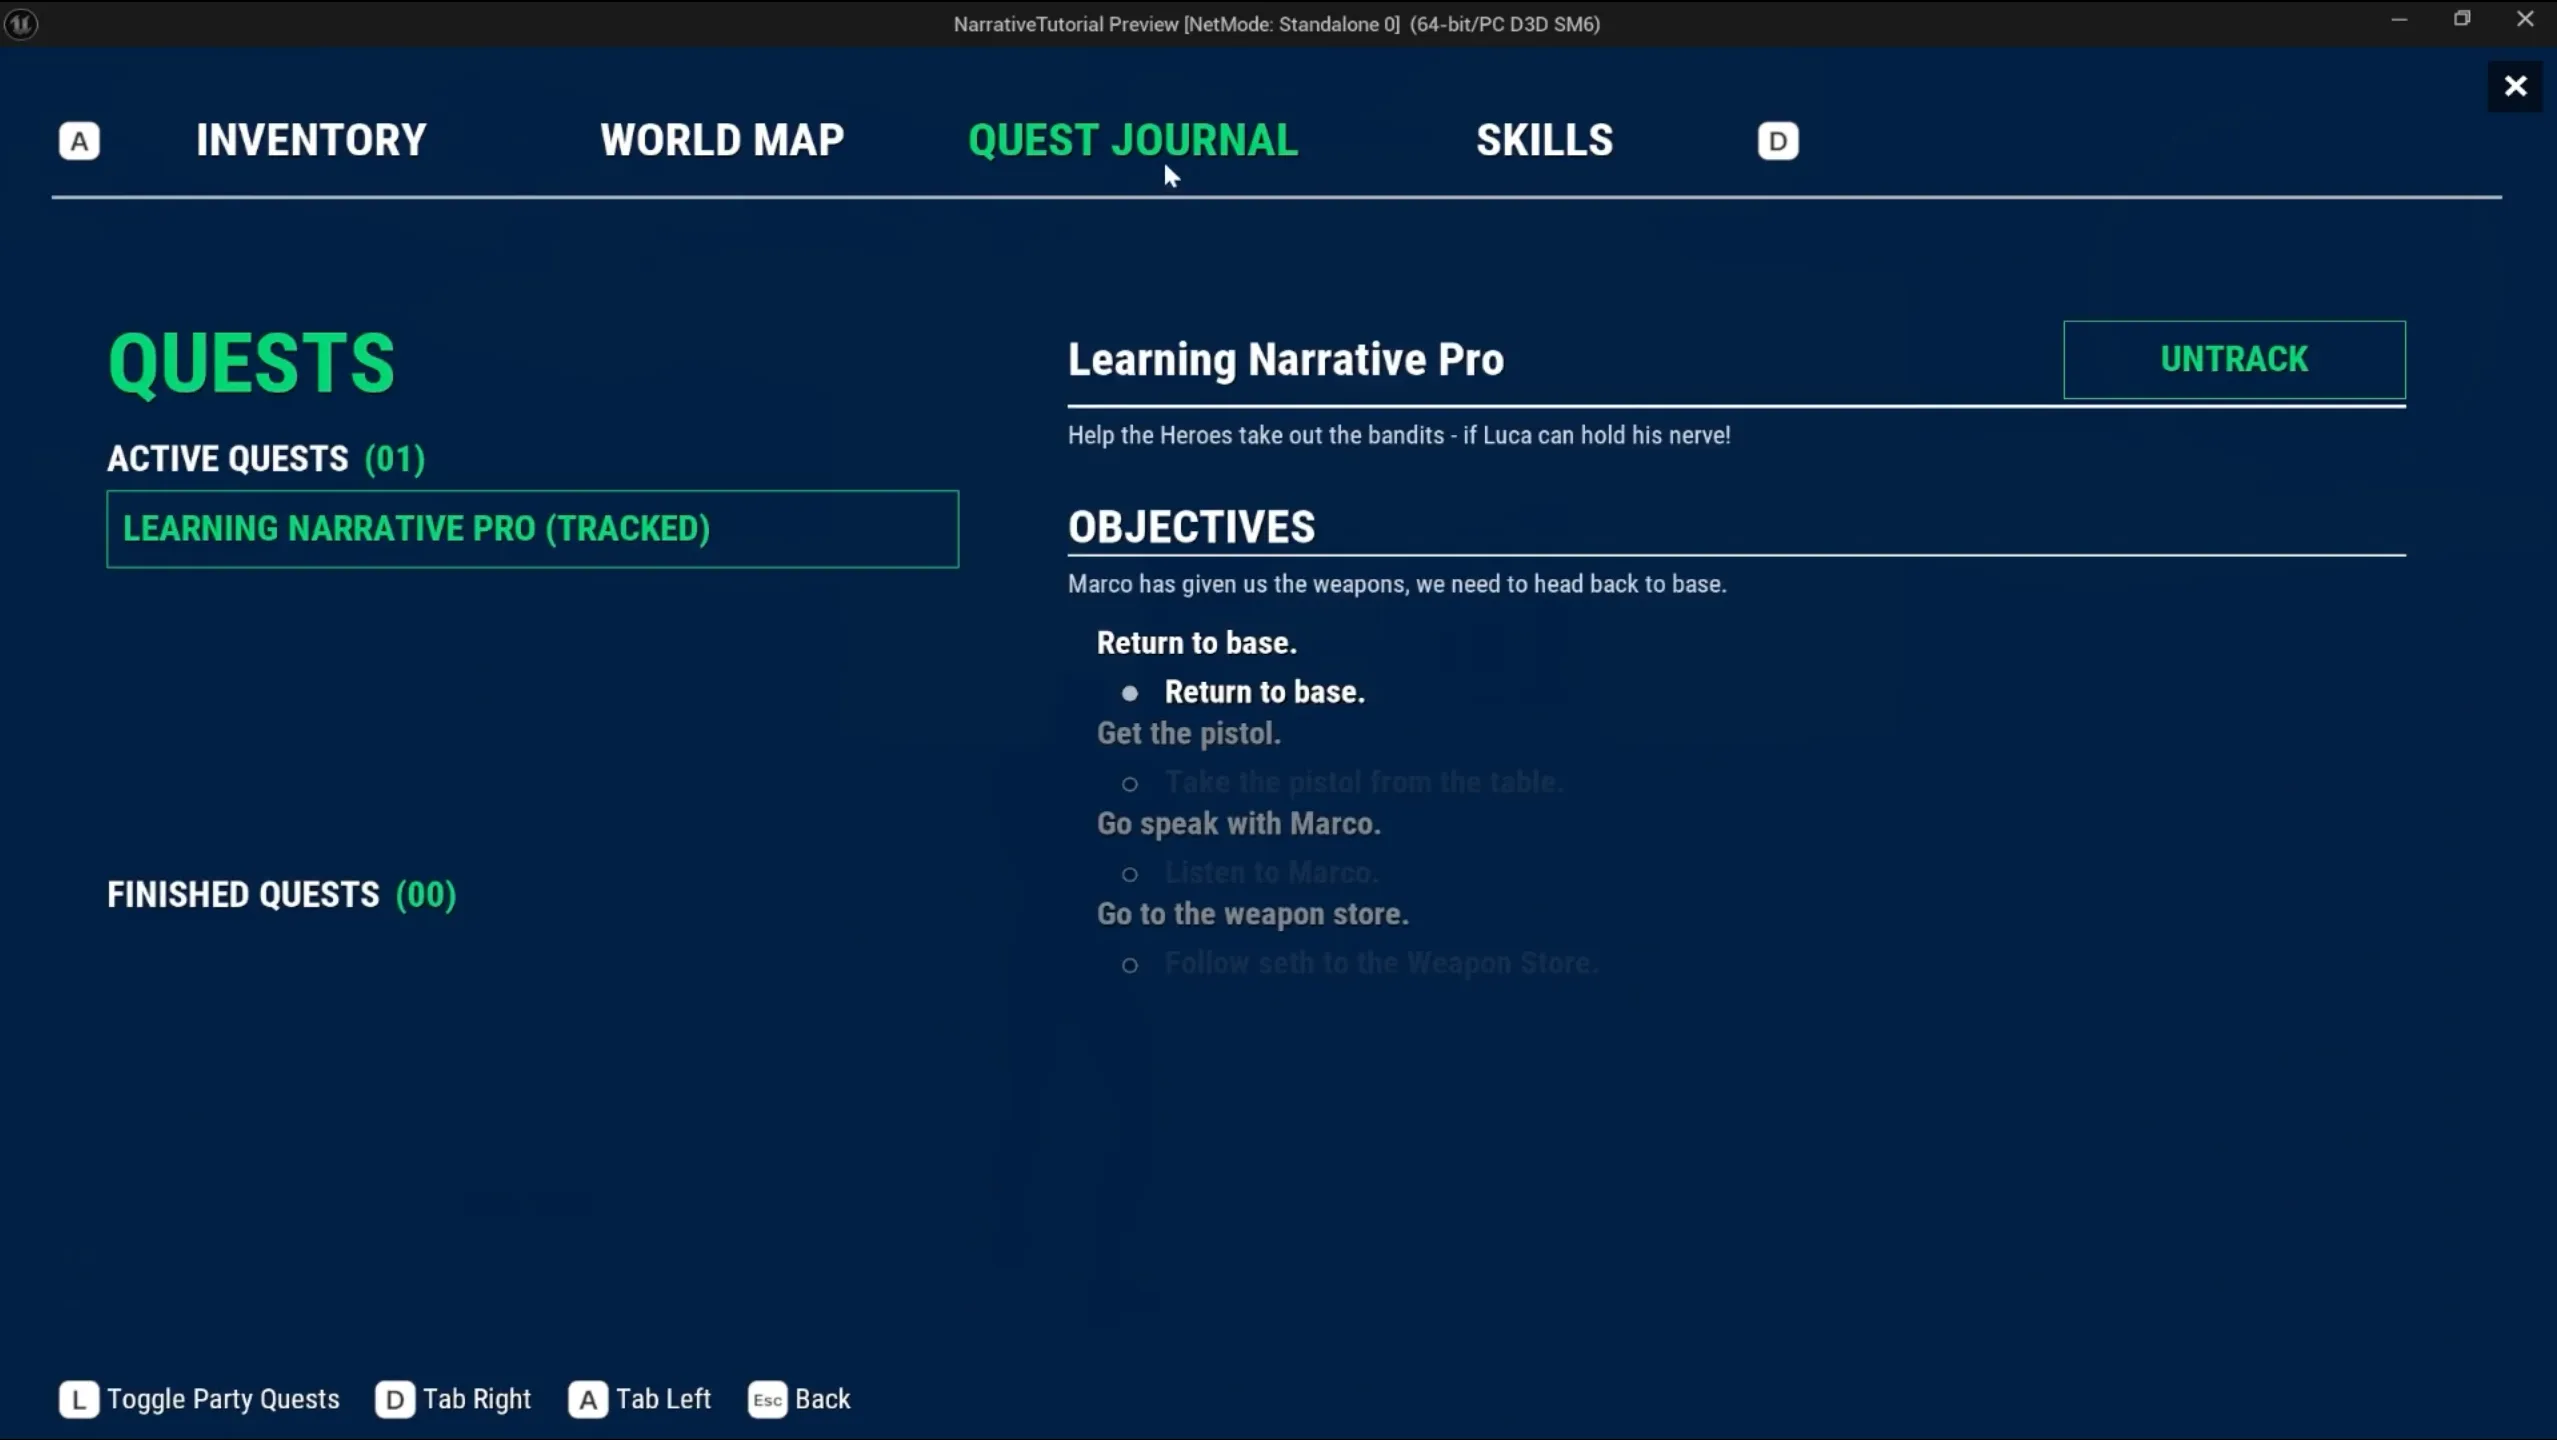This screenshot has width=2557, height=1440.
Task: Close the menu with the X button
Action: coord(2515,86)
